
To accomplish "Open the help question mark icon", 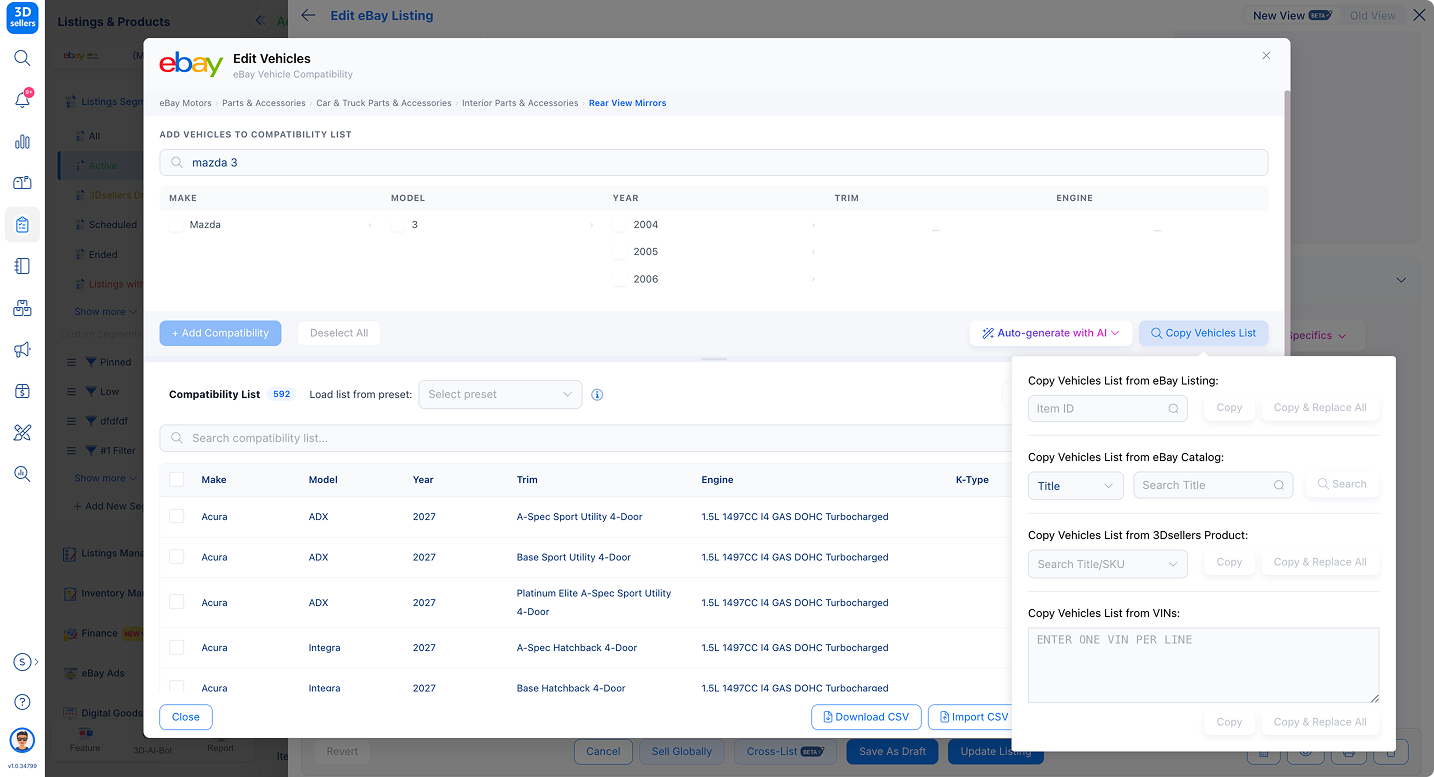I will click(x=22, y=702).
